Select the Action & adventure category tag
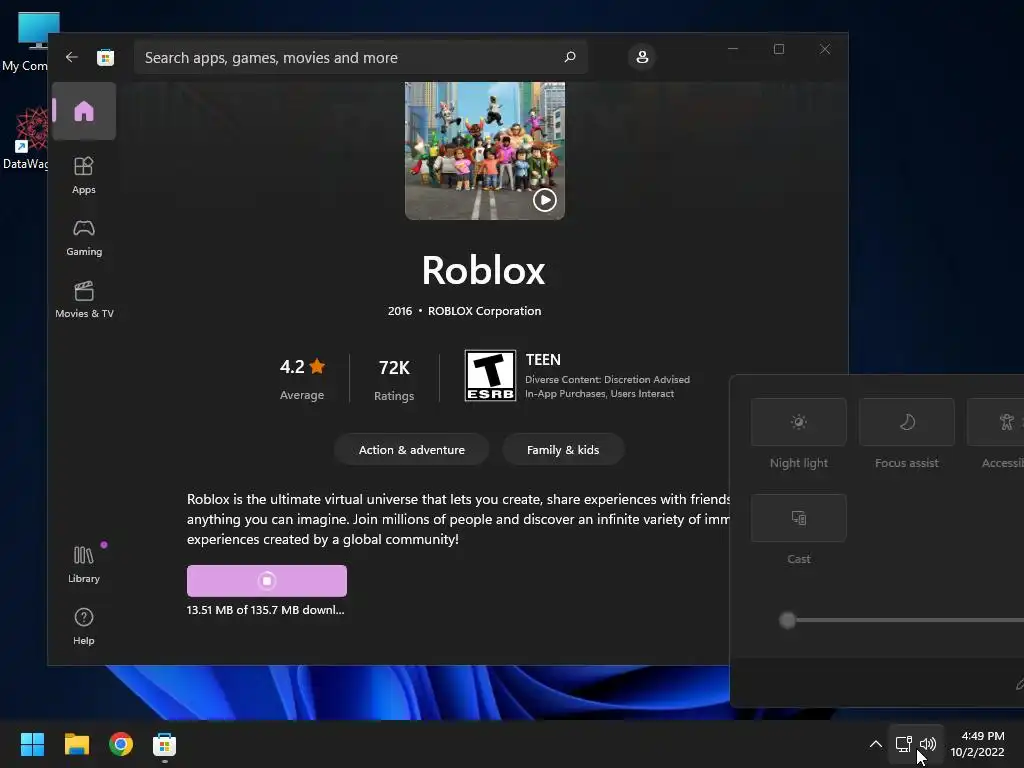 (x=411, y=449)
